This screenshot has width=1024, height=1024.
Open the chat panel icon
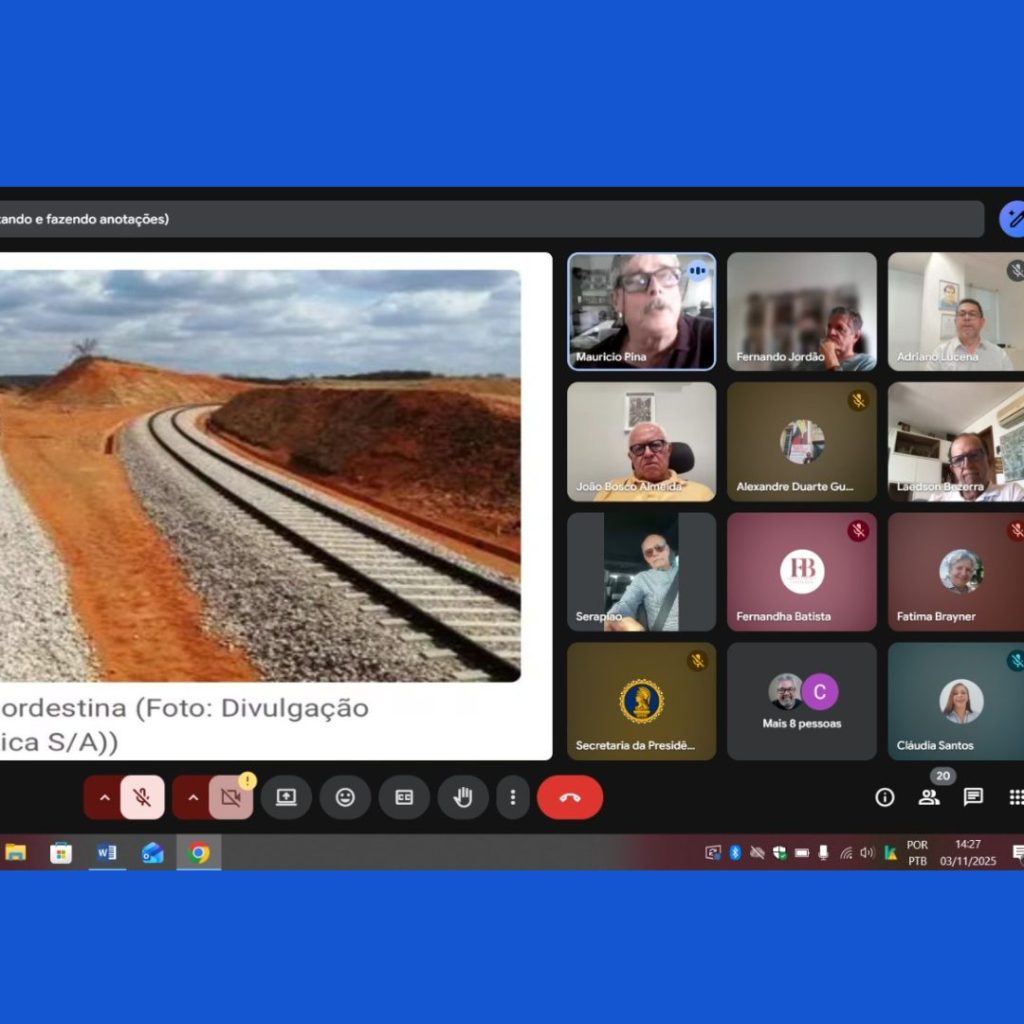[x=973, y=797]
